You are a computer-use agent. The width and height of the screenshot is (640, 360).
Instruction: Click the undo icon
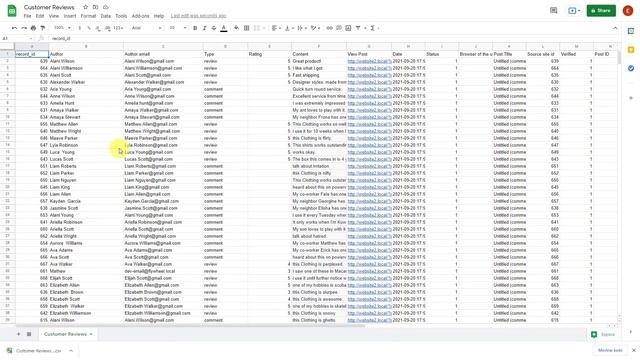15,28
